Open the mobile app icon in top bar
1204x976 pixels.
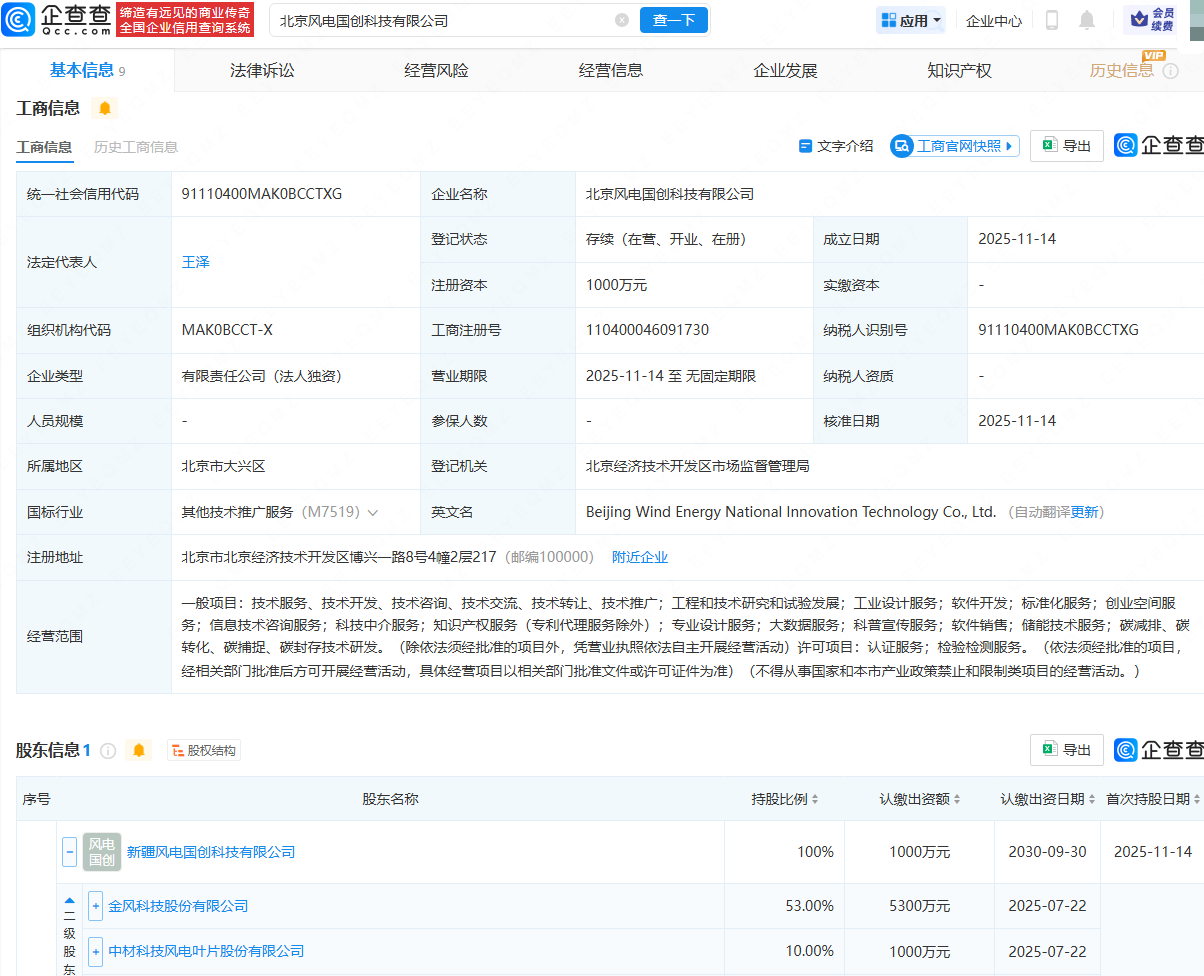(1052, 20)
